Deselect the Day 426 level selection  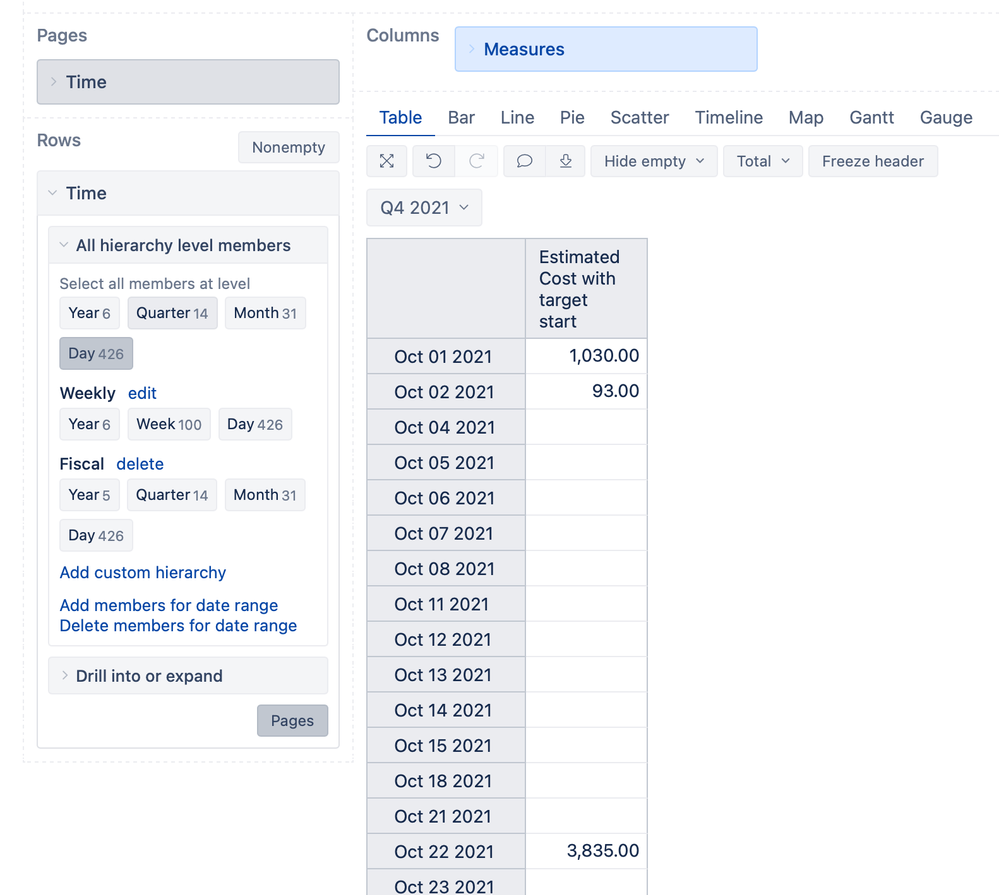[x=95, y=353]
